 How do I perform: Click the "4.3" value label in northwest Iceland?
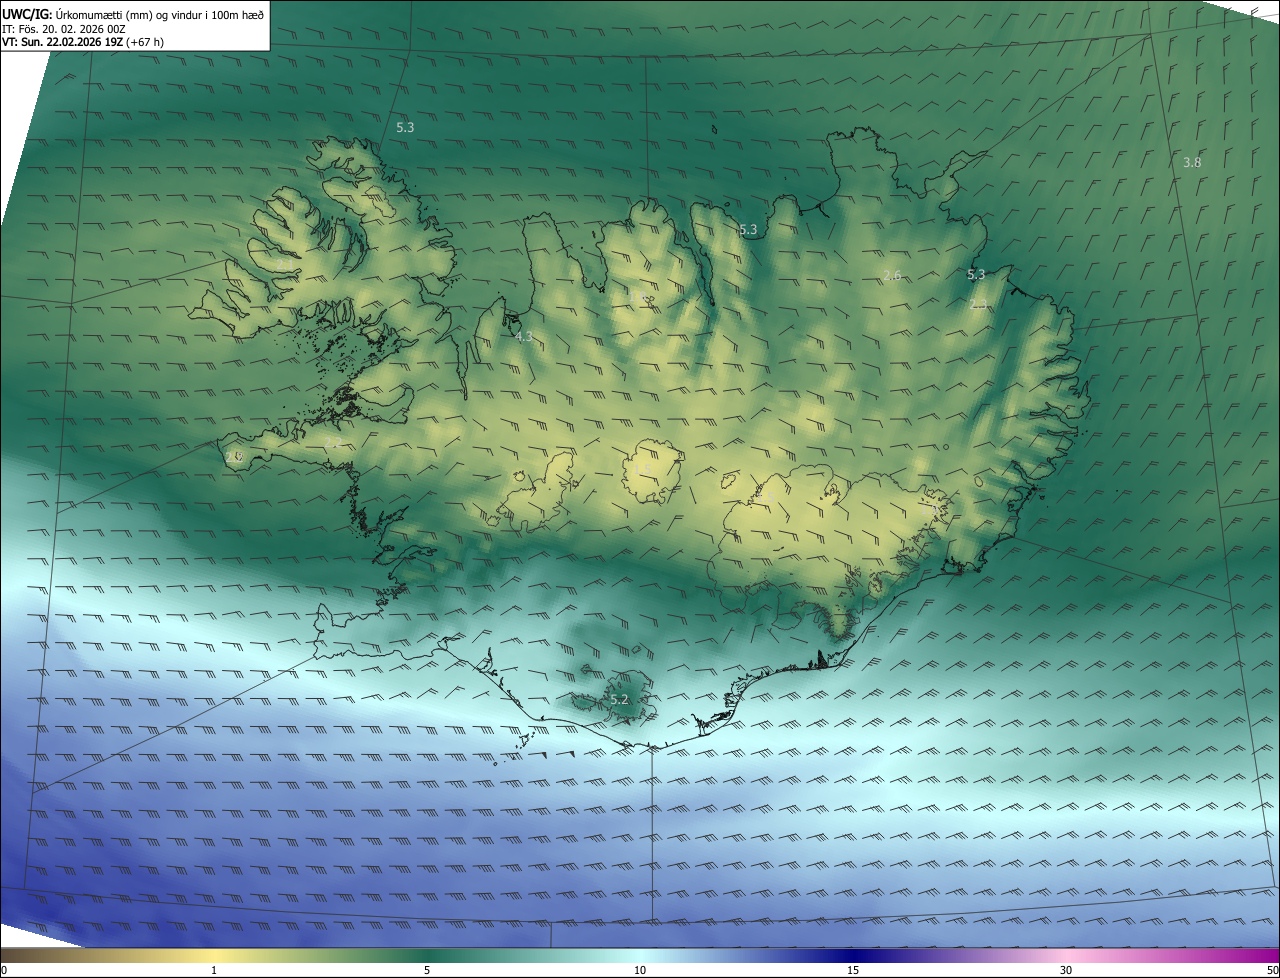(523, 337)
